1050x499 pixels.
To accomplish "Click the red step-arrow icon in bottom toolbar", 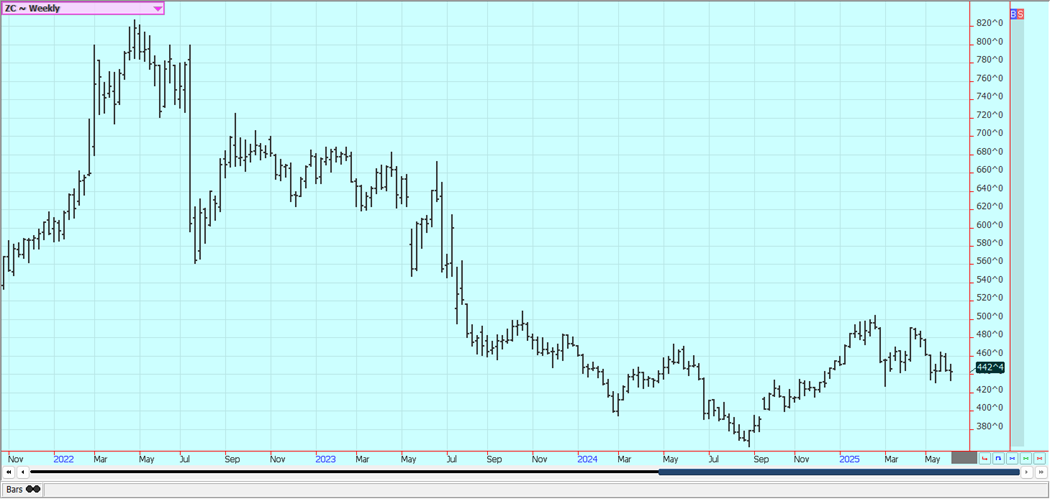I will (x=985, y=459).
